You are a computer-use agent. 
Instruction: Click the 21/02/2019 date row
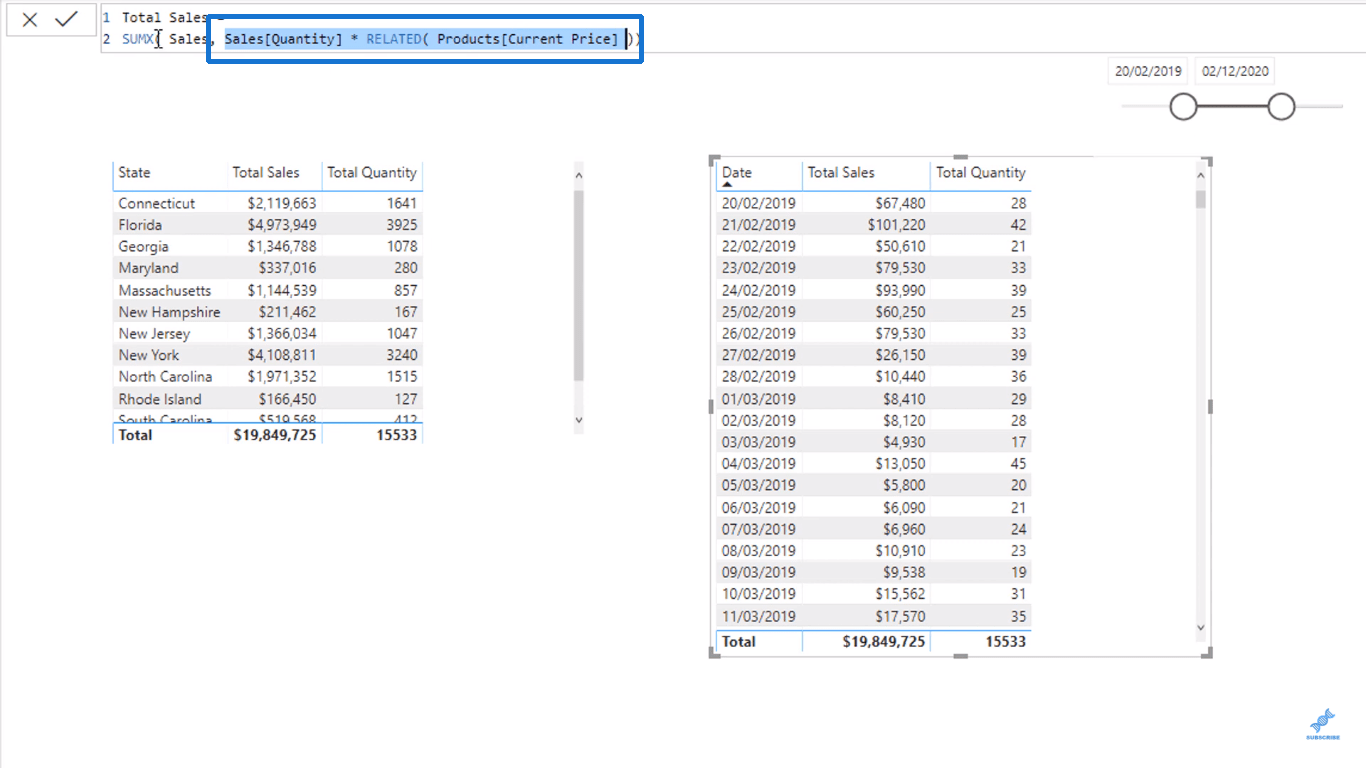point(874,225)
